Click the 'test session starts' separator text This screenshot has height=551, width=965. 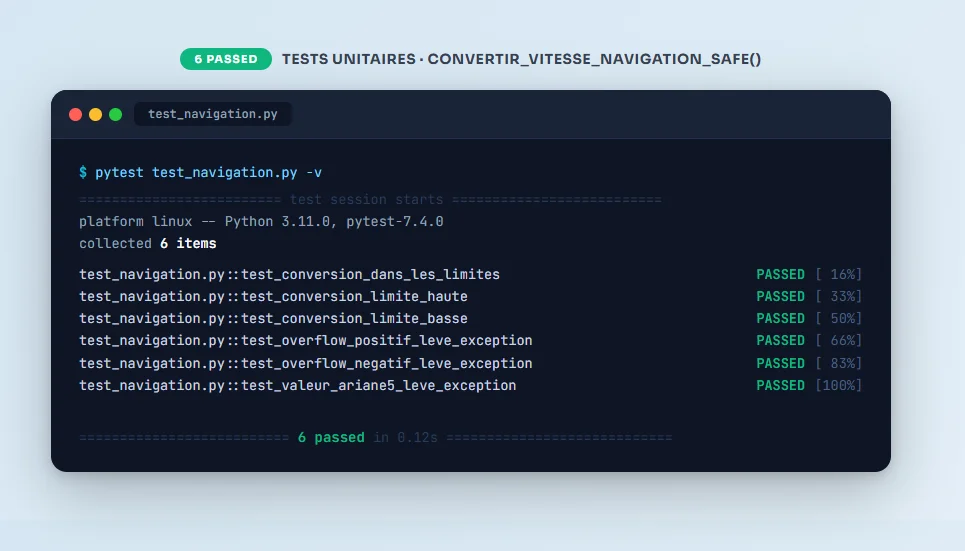pyautogui.click(x=367, y=199)
